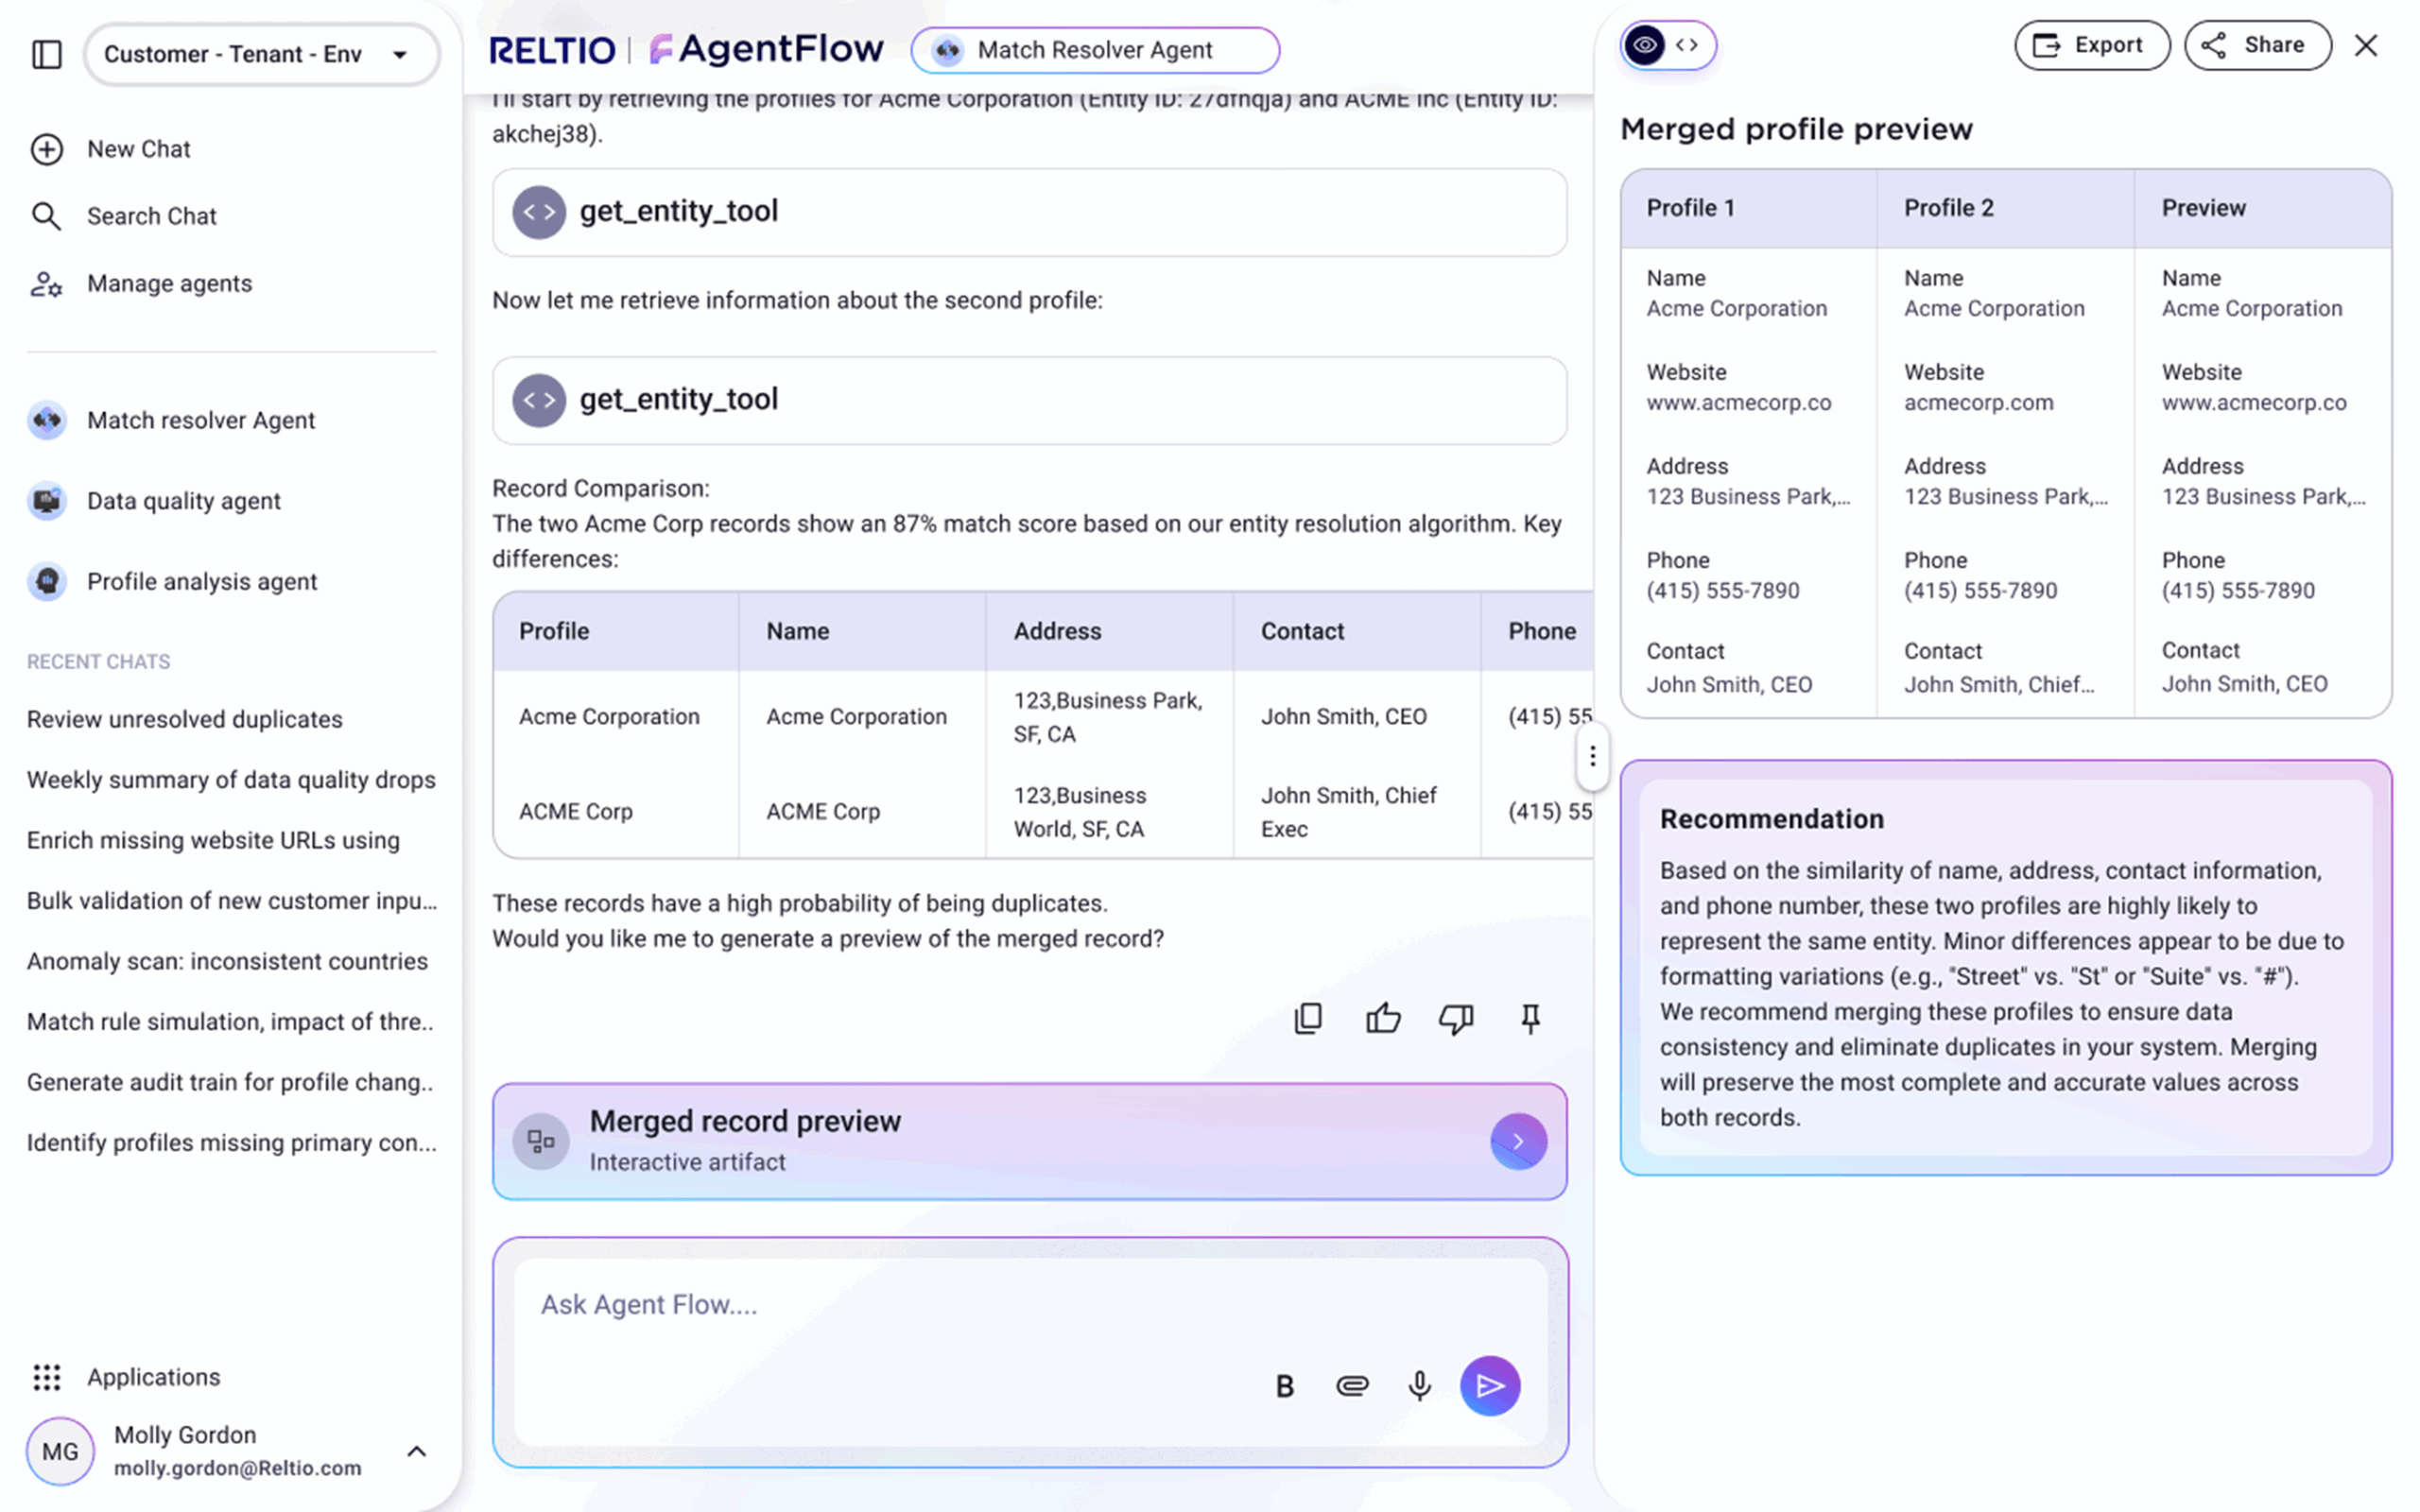Send the message with the purple arrow button
Viewport: 2420px width, 1512px height.
[1489, 1385]
